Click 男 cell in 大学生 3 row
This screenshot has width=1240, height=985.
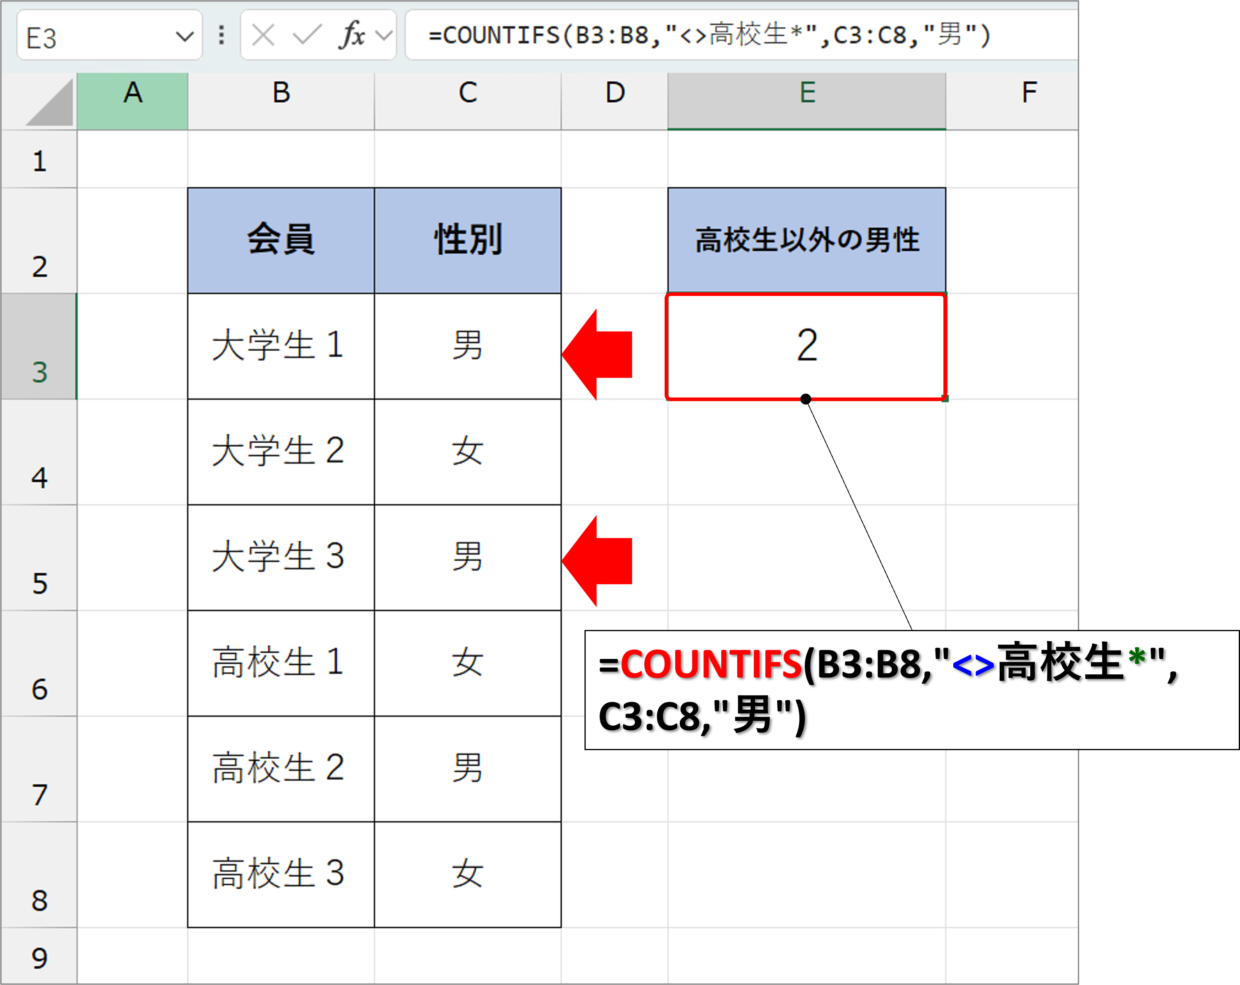(468, 558)
